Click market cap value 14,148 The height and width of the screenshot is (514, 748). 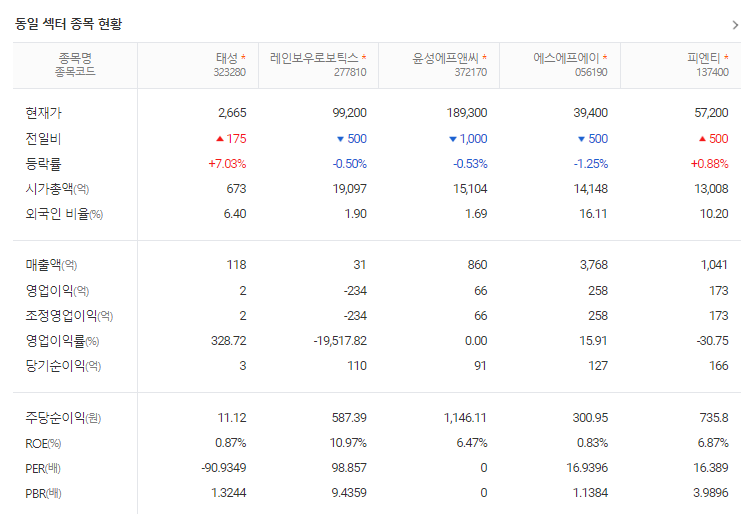click(x=591, y=189)
